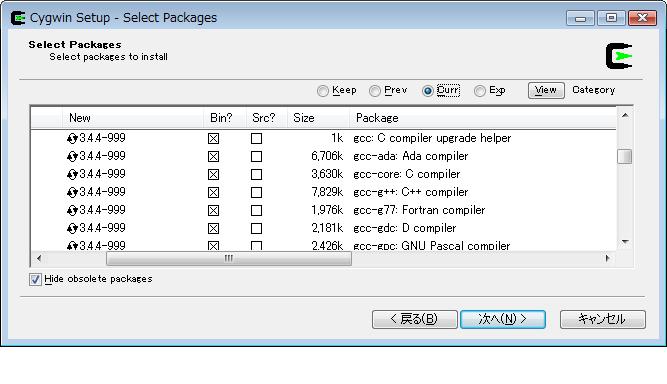Cycle version icon for gcc-g77 Fortran compiler
Image resolution: width=667 pixels, height=384 pixels.
tap(72, 210)
